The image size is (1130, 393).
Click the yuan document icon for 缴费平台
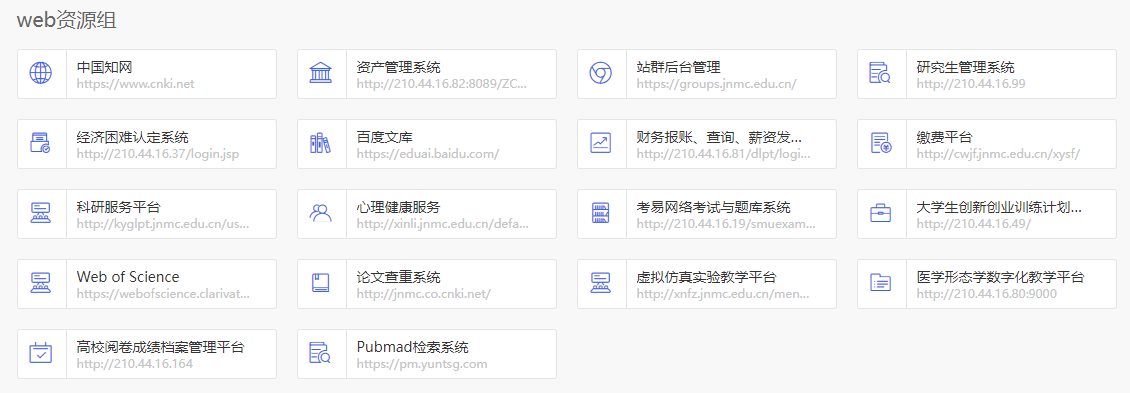pos(880,143)
